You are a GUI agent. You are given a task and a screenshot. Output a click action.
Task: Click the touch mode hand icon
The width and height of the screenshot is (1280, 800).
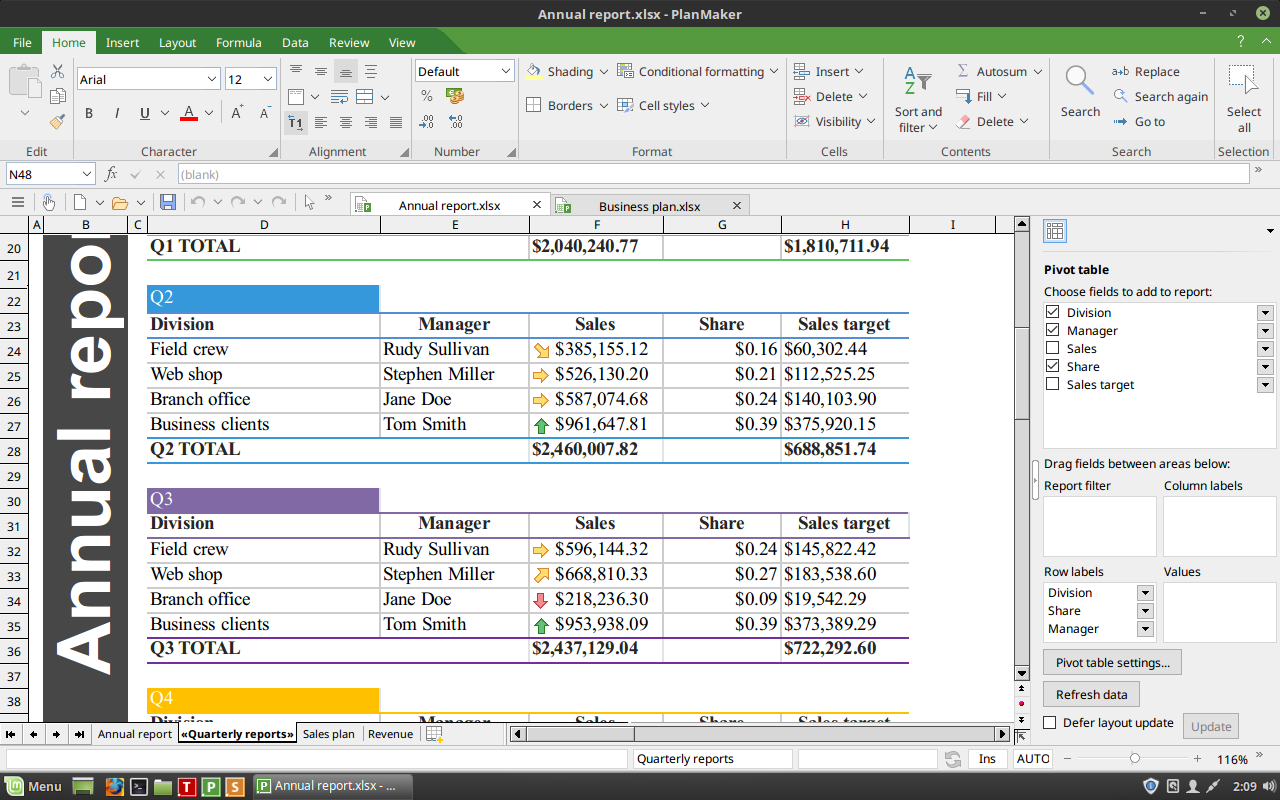pyautogui.click(x=48, y=202)
